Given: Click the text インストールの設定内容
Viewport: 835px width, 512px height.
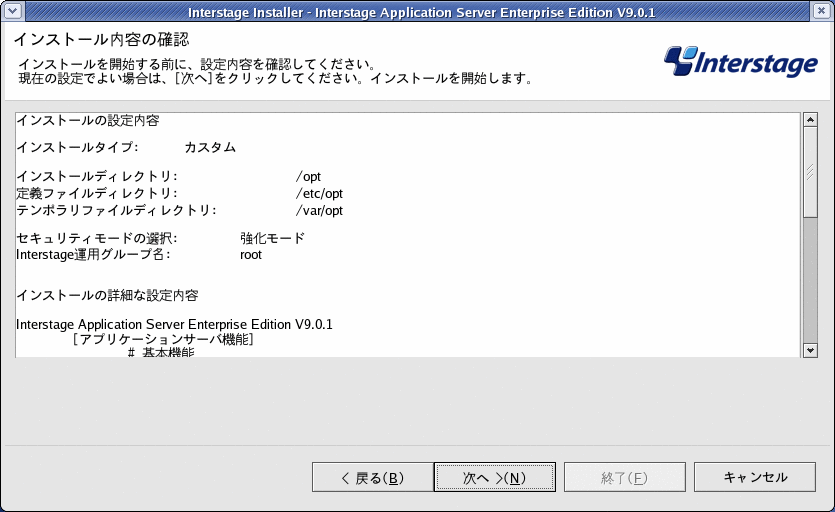Looking at the screenshot, I should click(88, 120).
